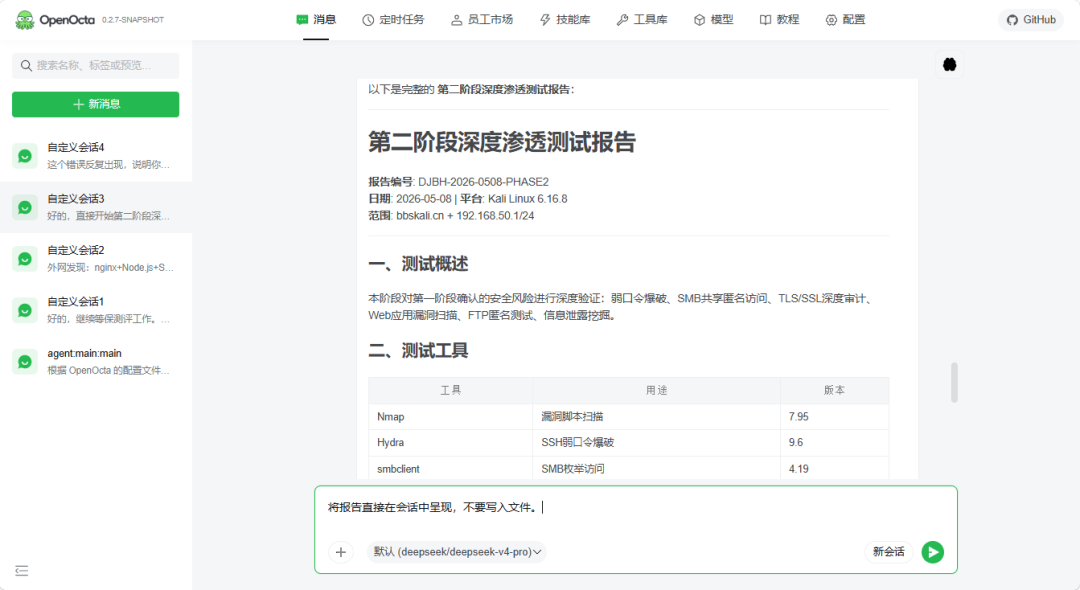The width and height of the screenshot is (1080, 590).
Task: Go to 技能库 tab
Action: 565,20
